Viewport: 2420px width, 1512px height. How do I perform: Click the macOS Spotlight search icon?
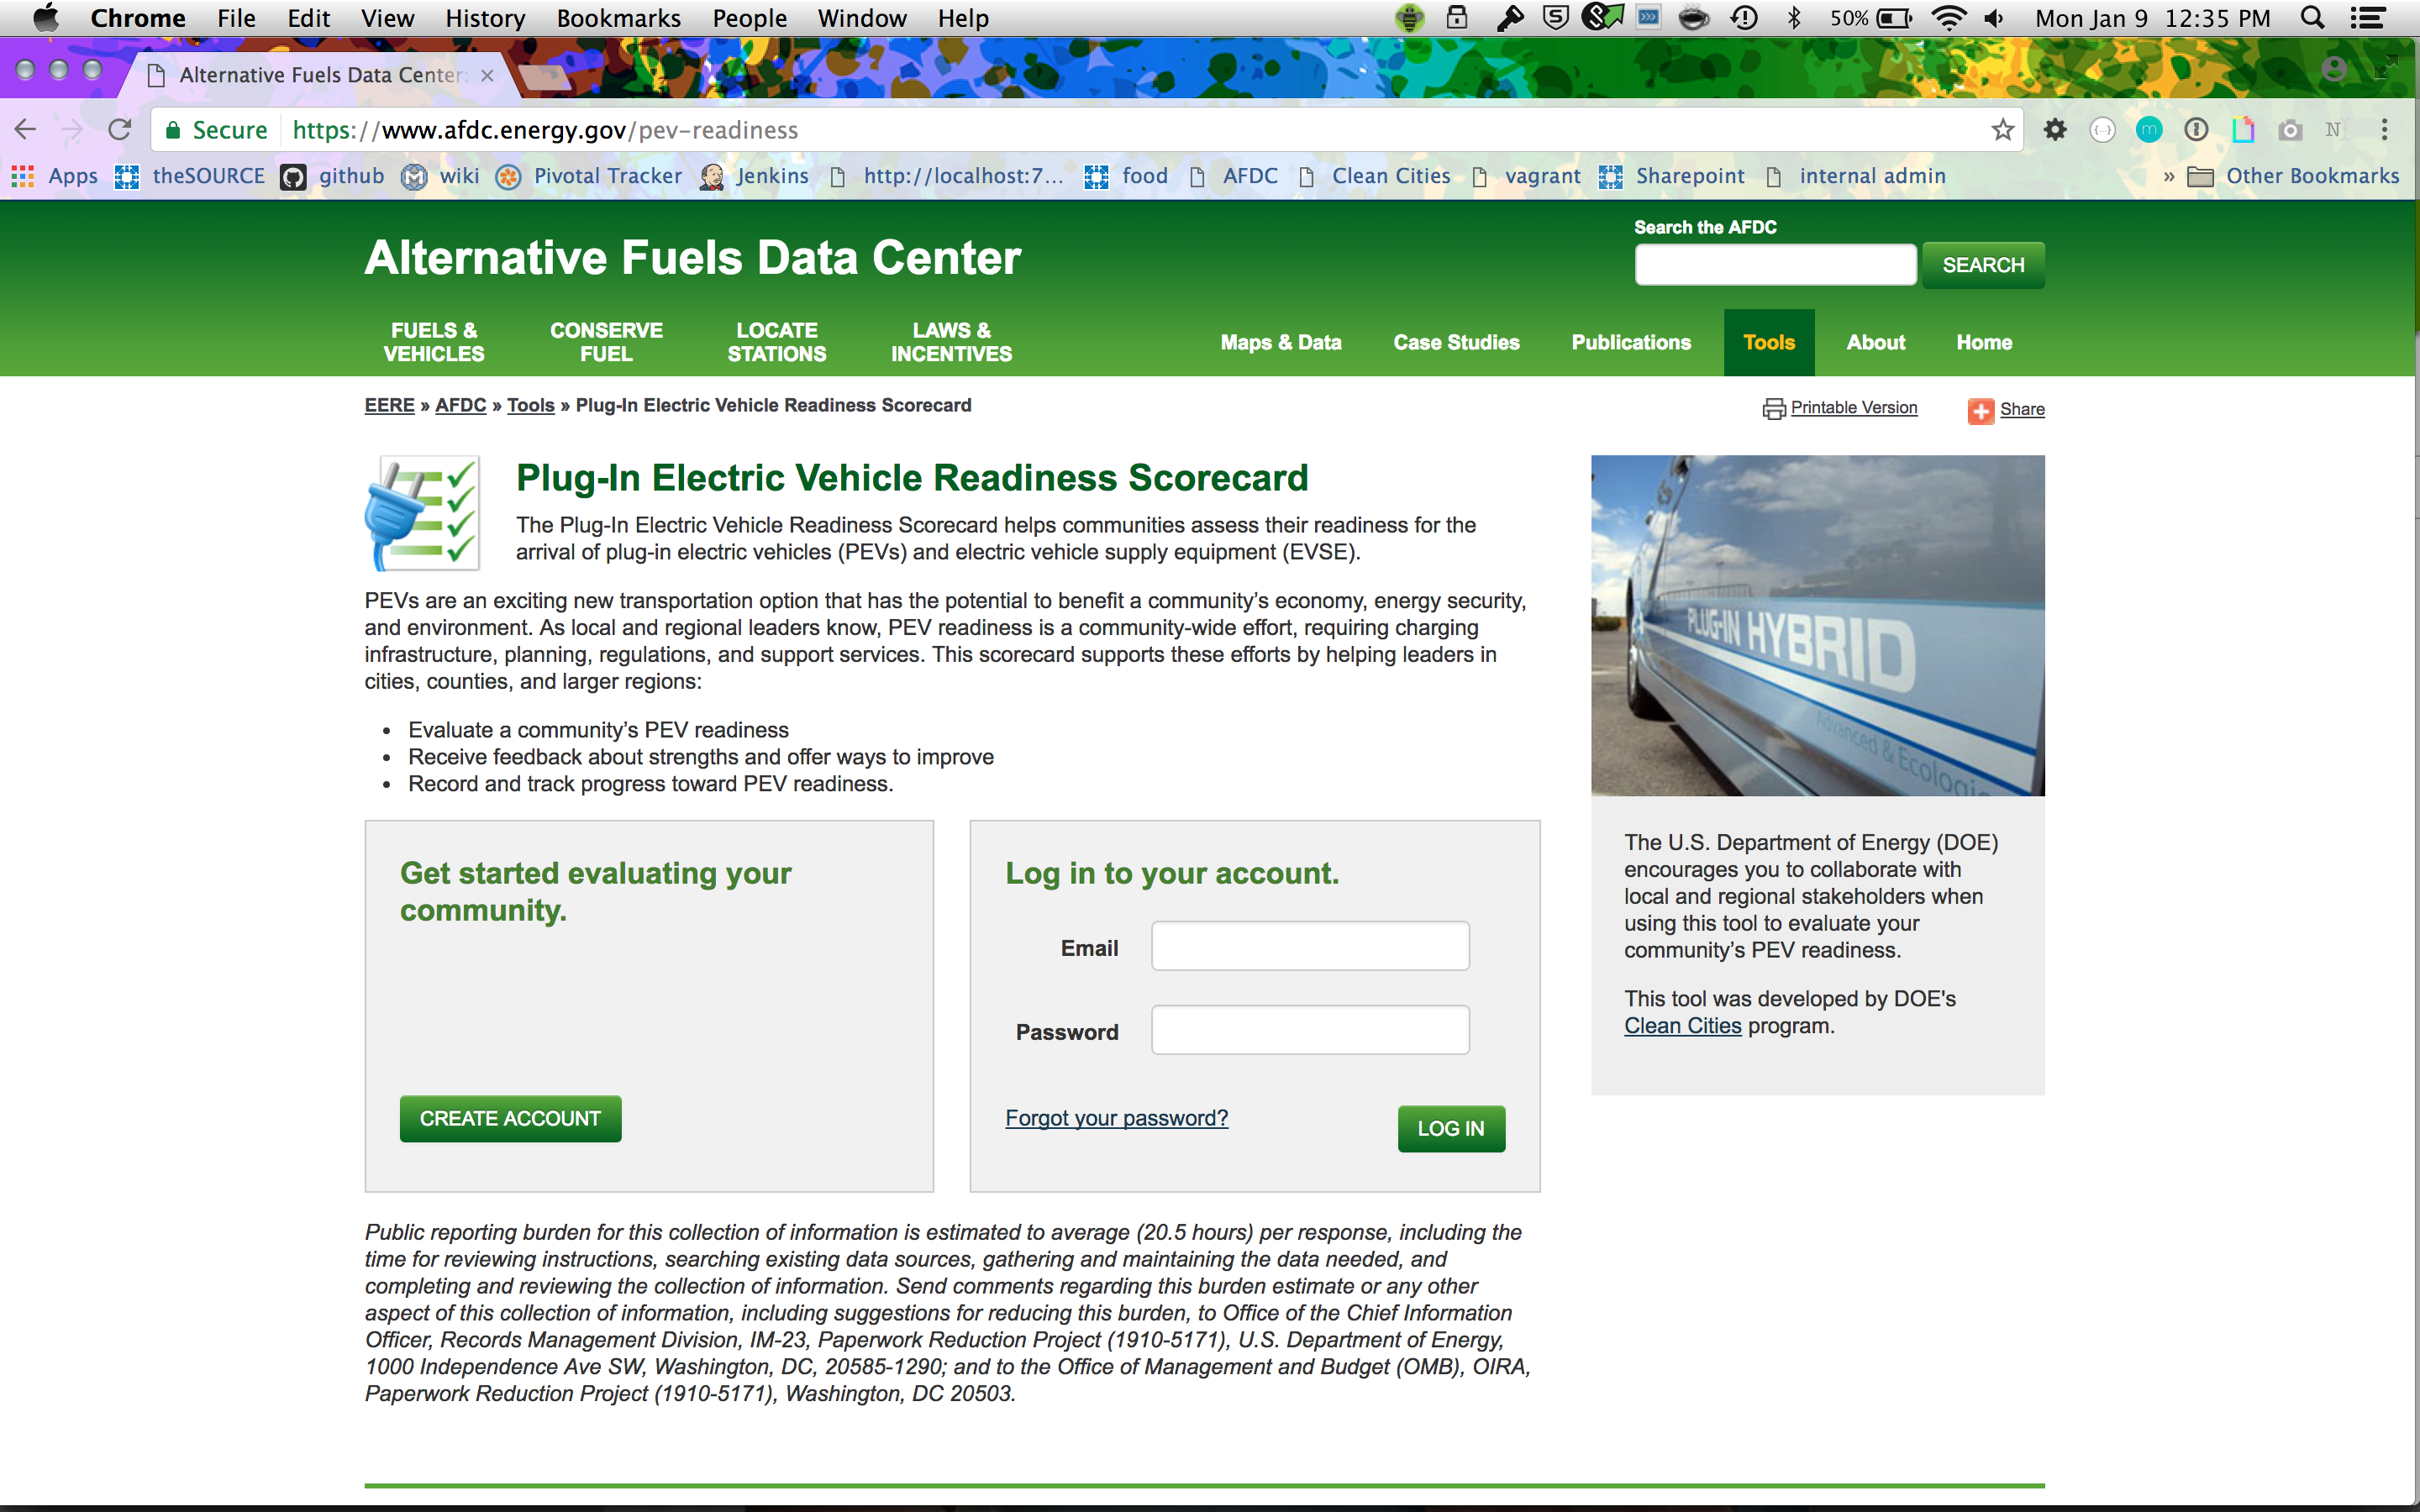2312,19
